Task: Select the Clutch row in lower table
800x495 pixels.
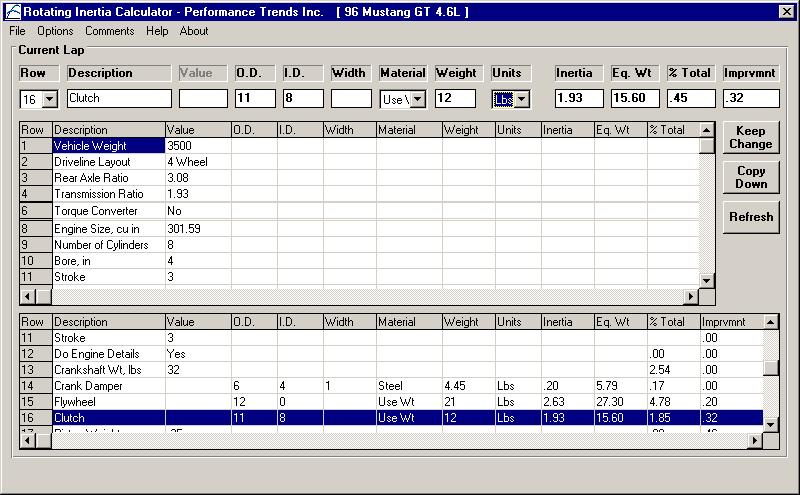Action: coord(391,417)
